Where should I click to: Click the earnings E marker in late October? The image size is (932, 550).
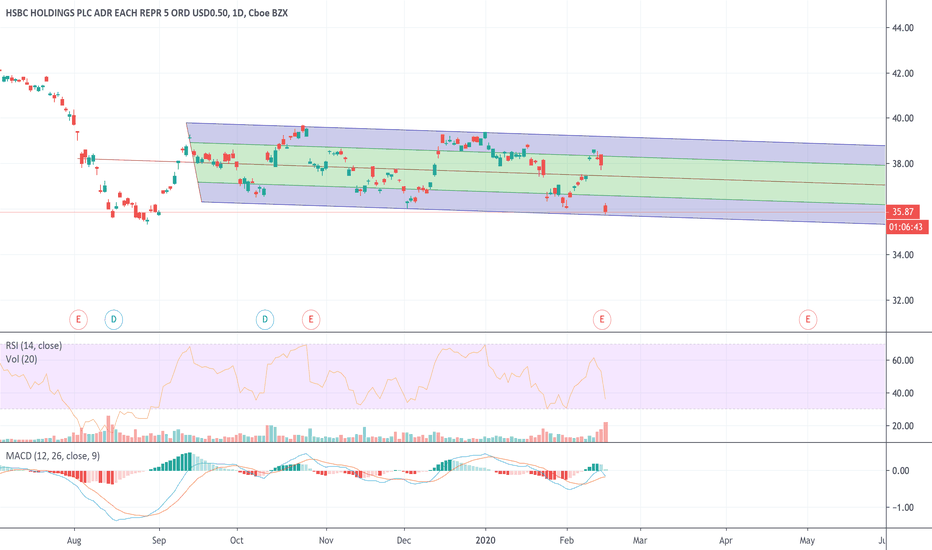coord(311,320)
